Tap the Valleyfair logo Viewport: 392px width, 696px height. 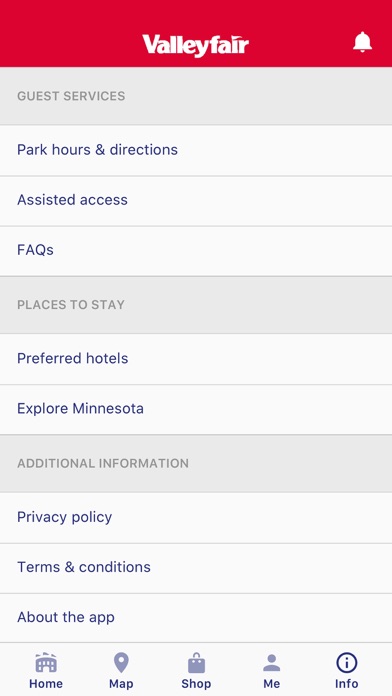pyautogui.click(x=195, y=45)
